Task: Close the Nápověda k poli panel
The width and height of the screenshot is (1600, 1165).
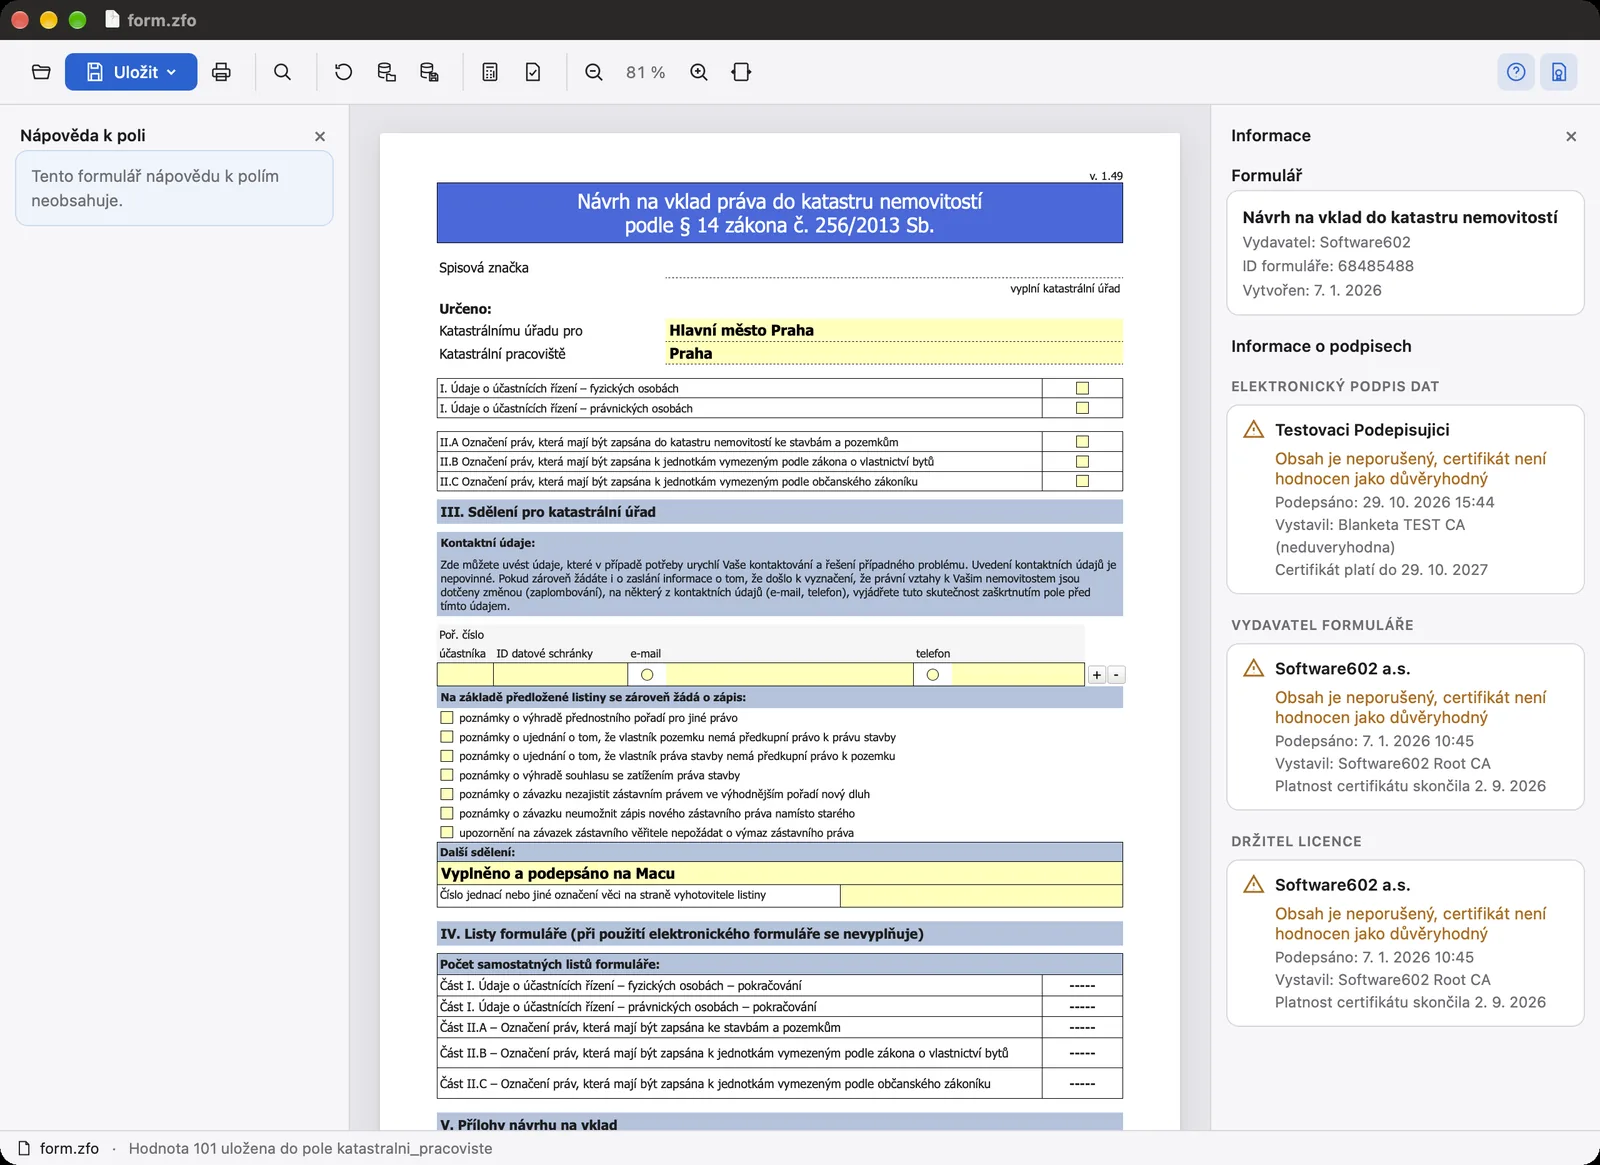Action: pyautogui.click(x=320, y=136)
